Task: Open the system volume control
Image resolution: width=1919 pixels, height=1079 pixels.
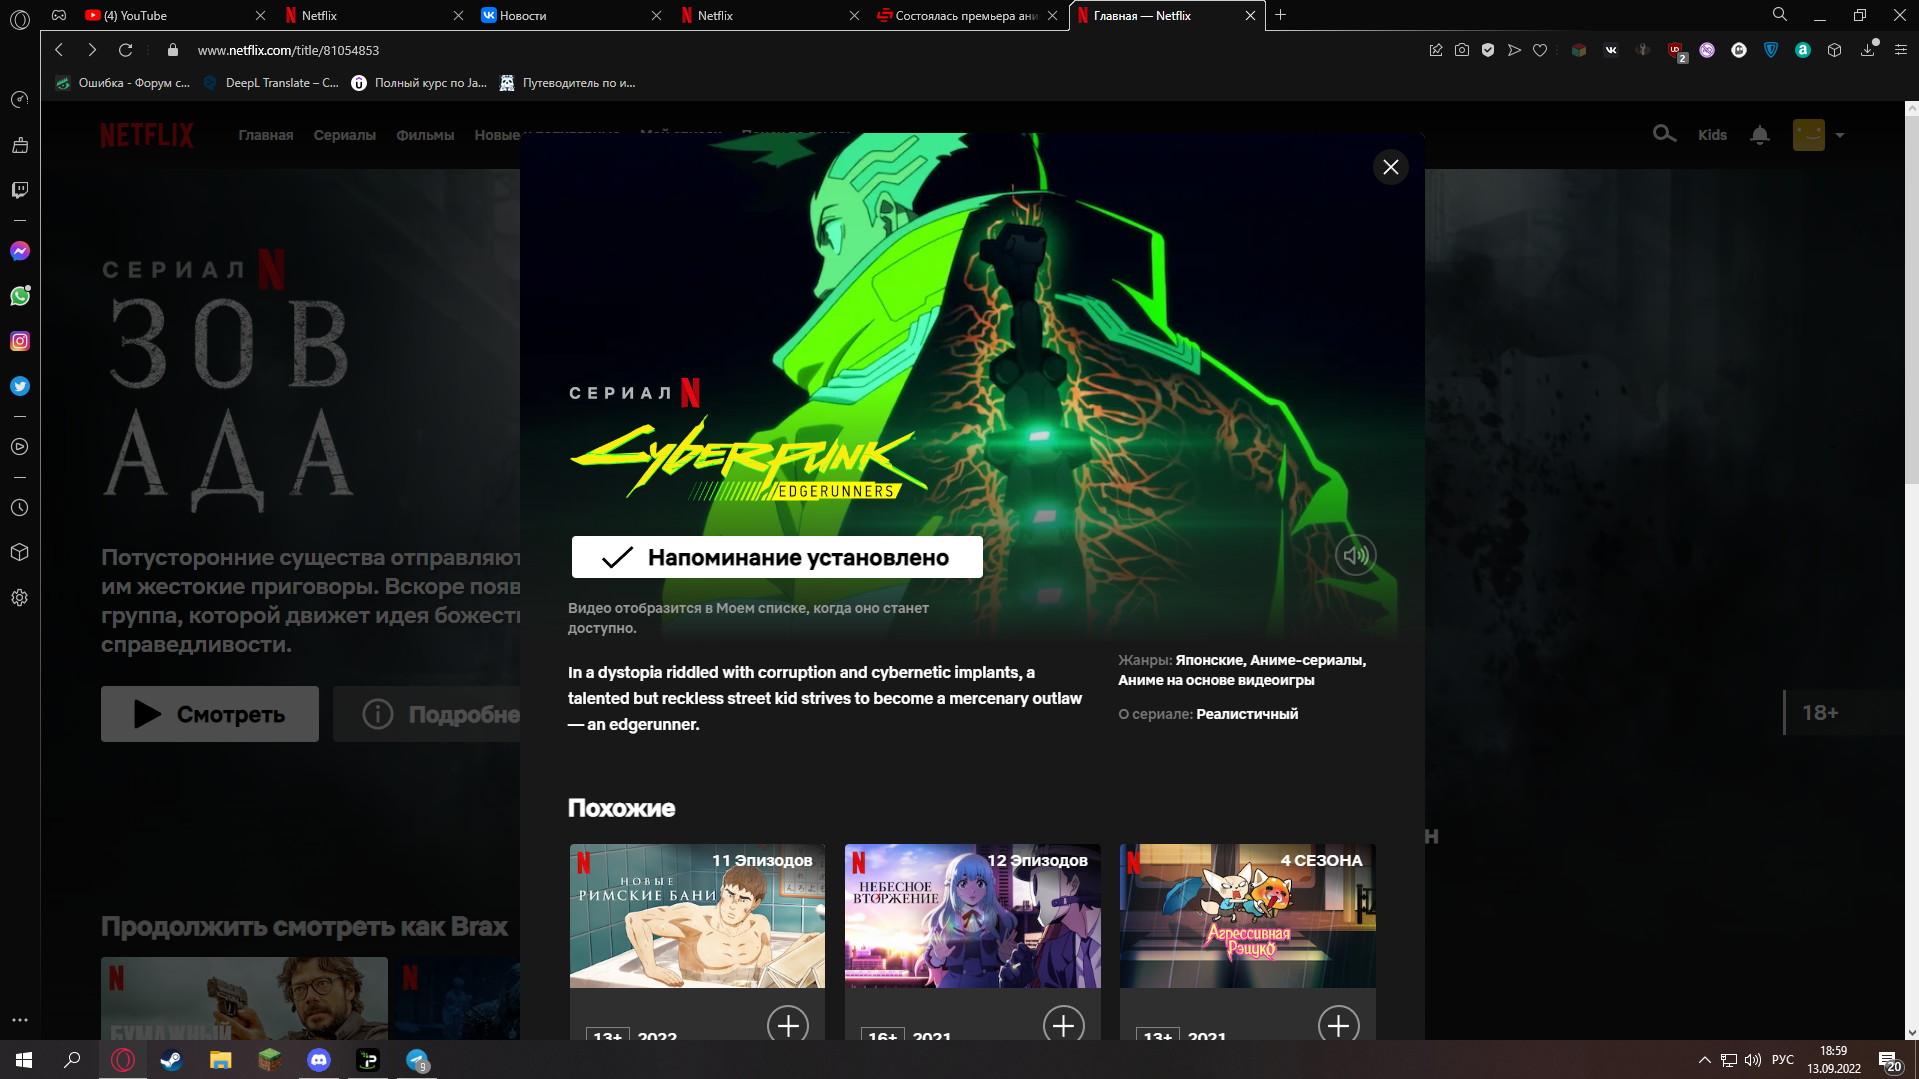Action: click(x=1753, y=1060)
